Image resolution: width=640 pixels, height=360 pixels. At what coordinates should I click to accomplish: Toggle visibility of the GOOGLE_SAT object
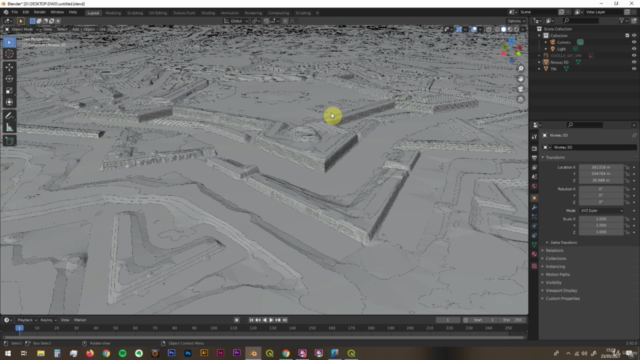pos(634,56)
